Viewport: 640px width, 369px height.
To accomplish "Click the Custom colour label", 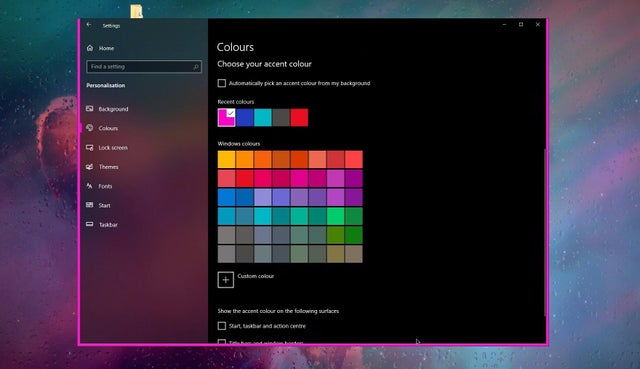I will [256, 276].
